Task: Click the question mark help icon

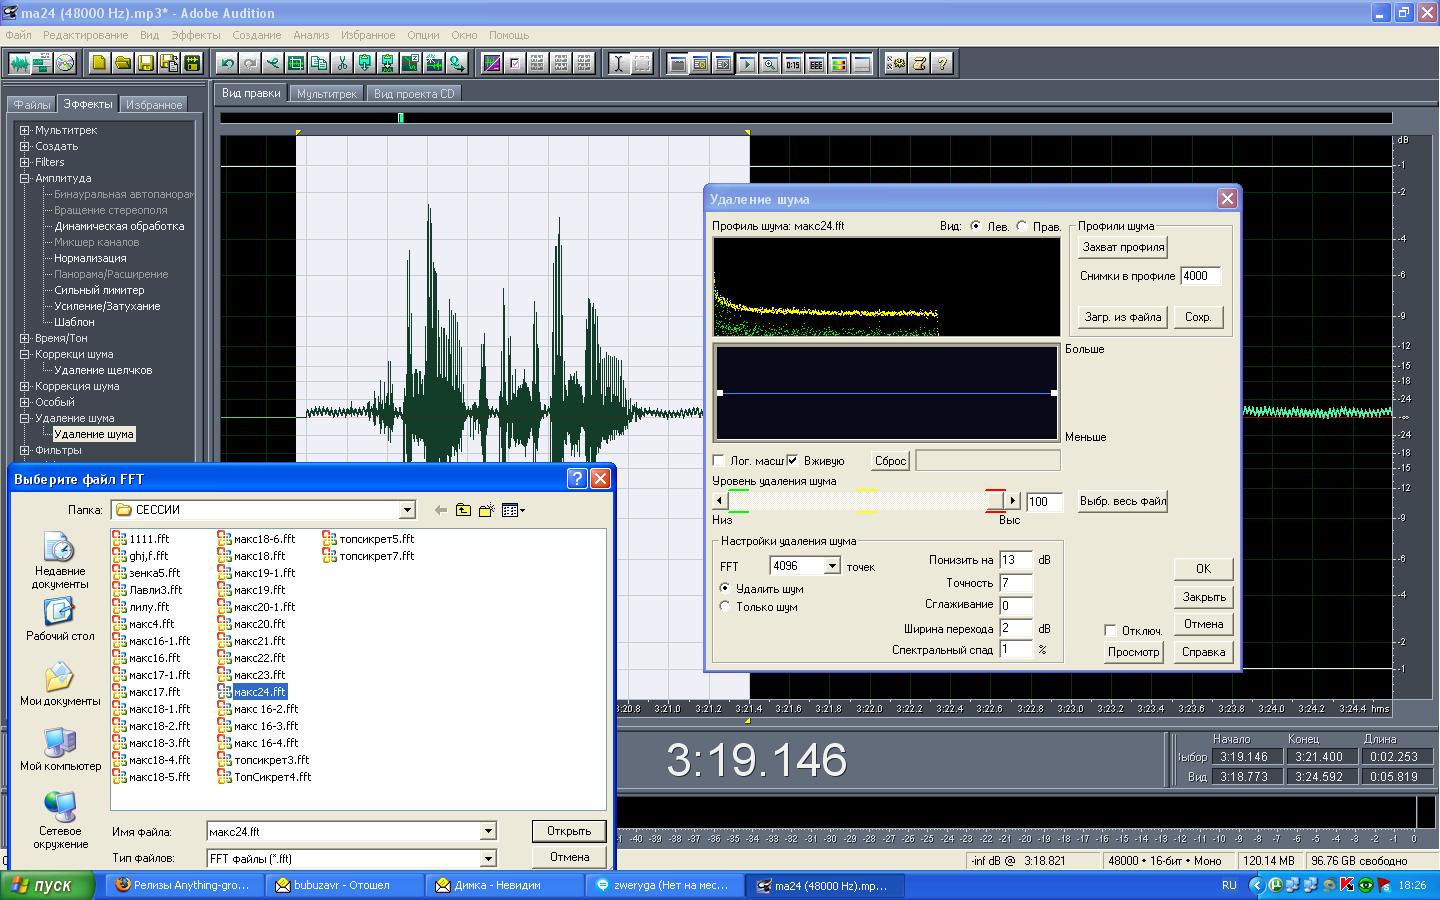Action: (x=941, y=63)
